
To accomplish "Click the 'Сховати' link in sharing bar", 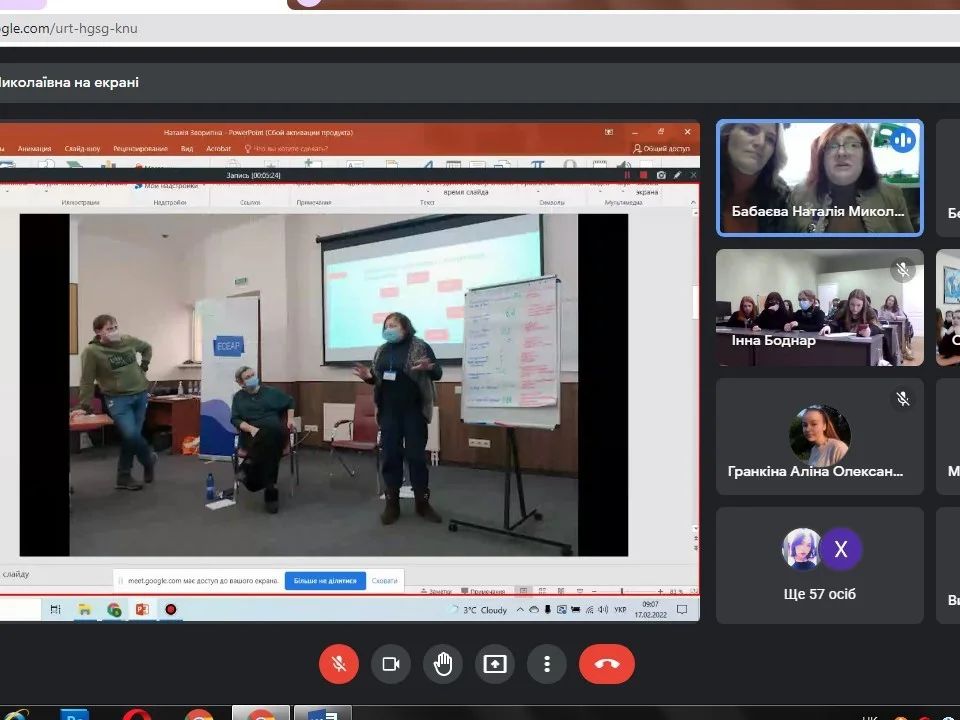I will [385, 581].
